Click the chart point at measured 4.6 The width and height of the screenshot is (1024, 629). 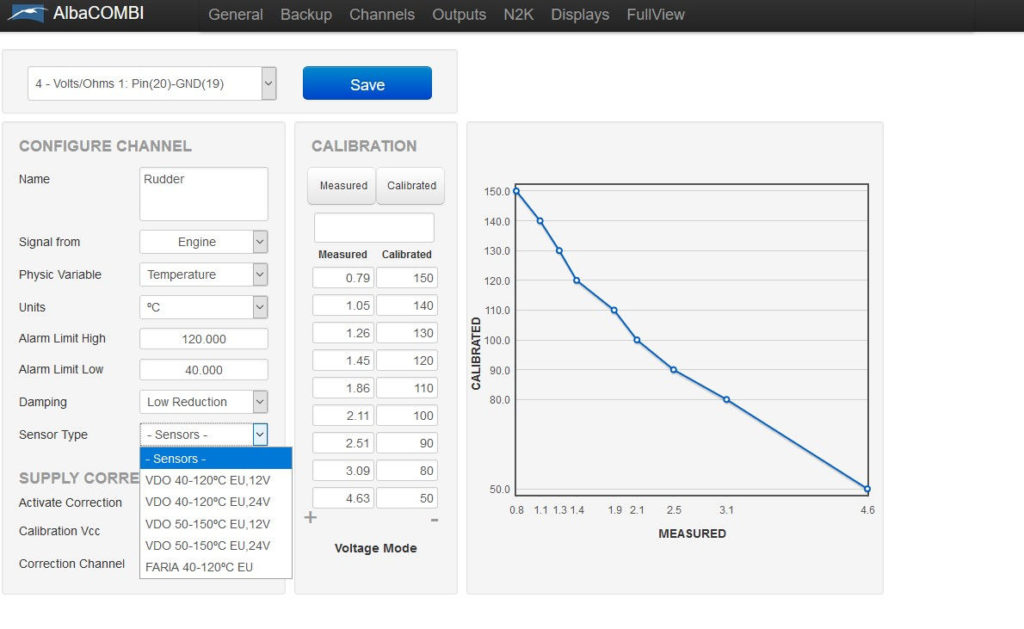click(x=867, y=489)
